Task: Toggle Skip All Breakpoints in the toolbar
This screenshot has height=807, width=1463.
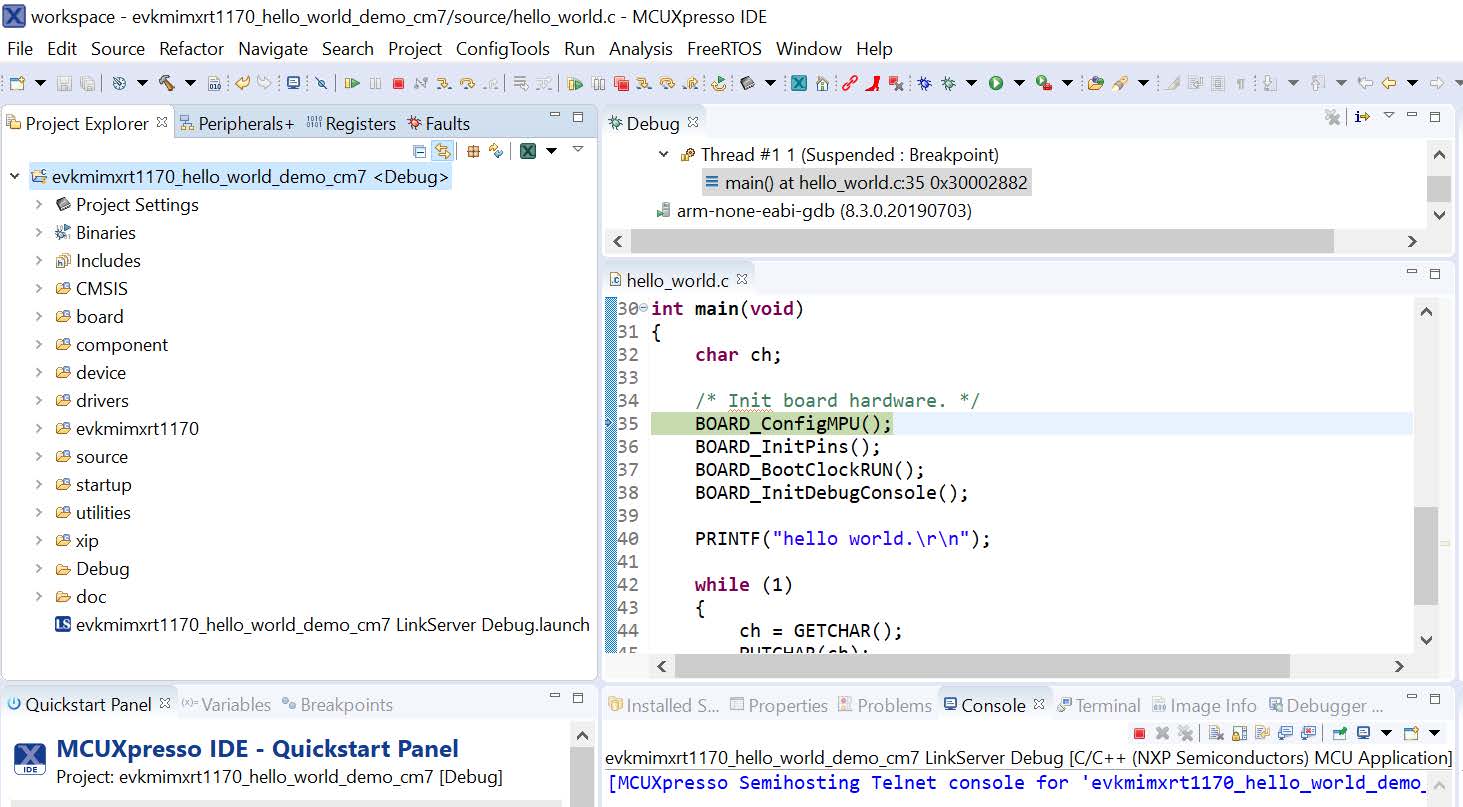Action: (321, 84)
